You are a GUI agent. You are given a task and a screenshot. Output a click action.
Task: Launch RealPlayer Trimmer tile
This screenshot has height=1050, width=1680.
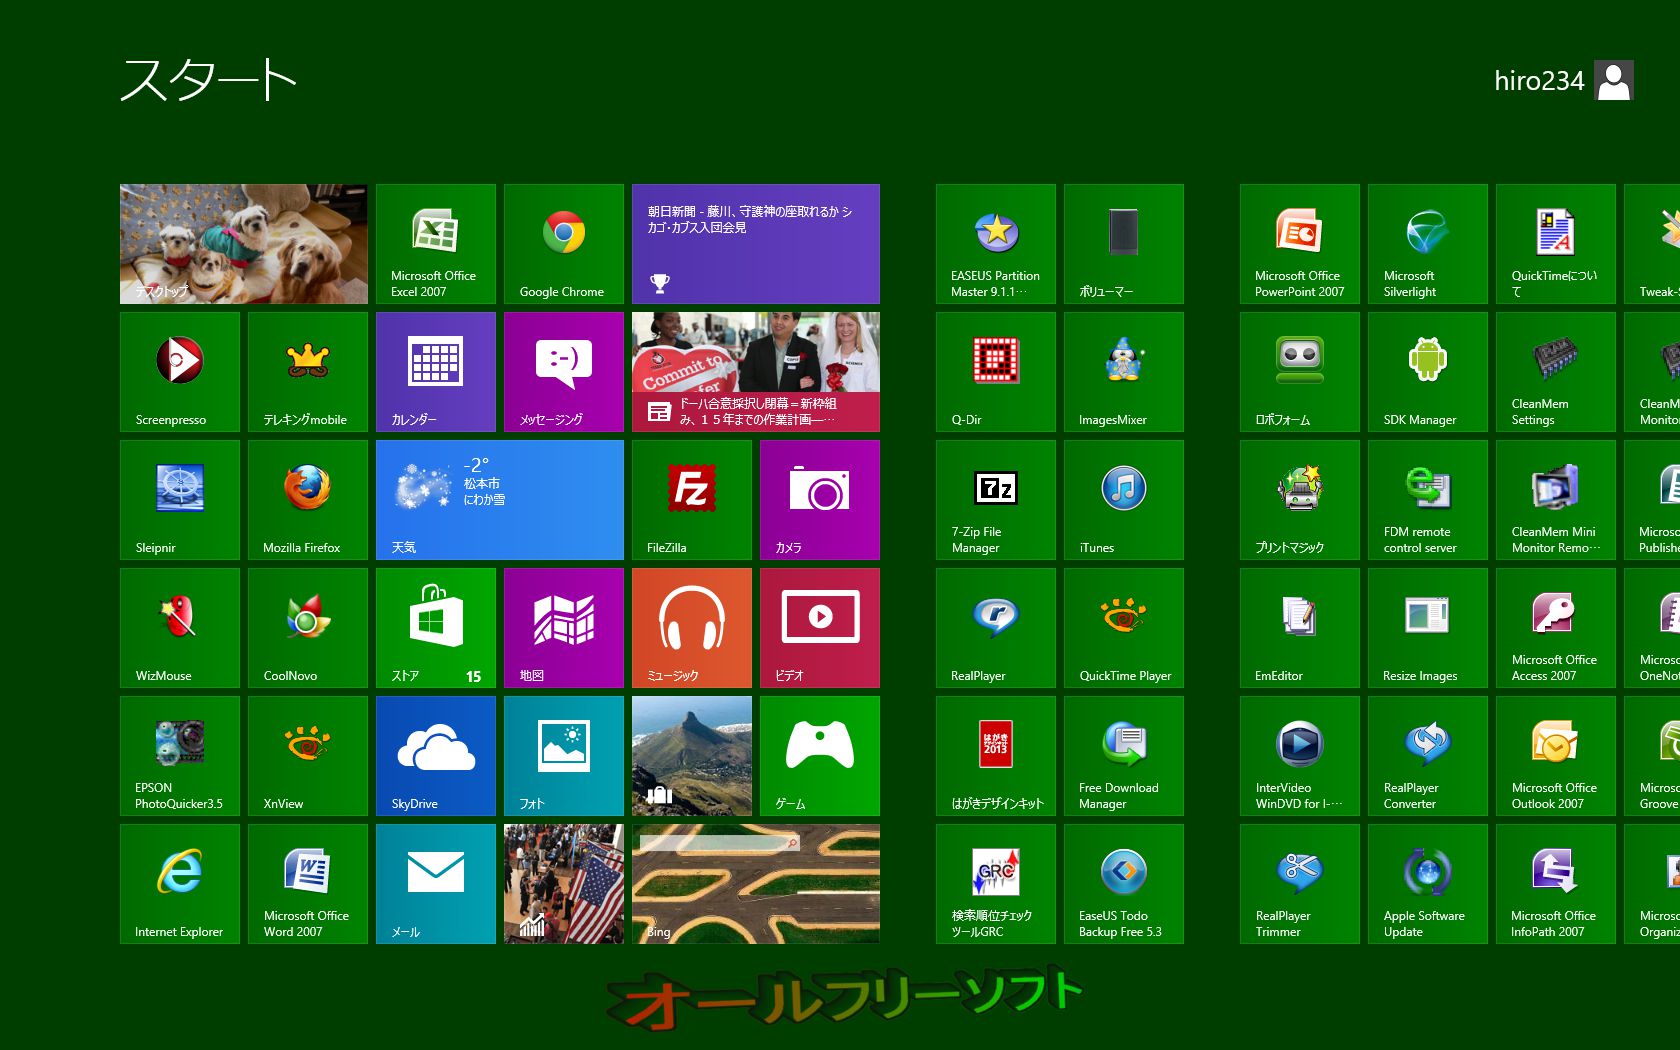click(x=1300, y=884)
